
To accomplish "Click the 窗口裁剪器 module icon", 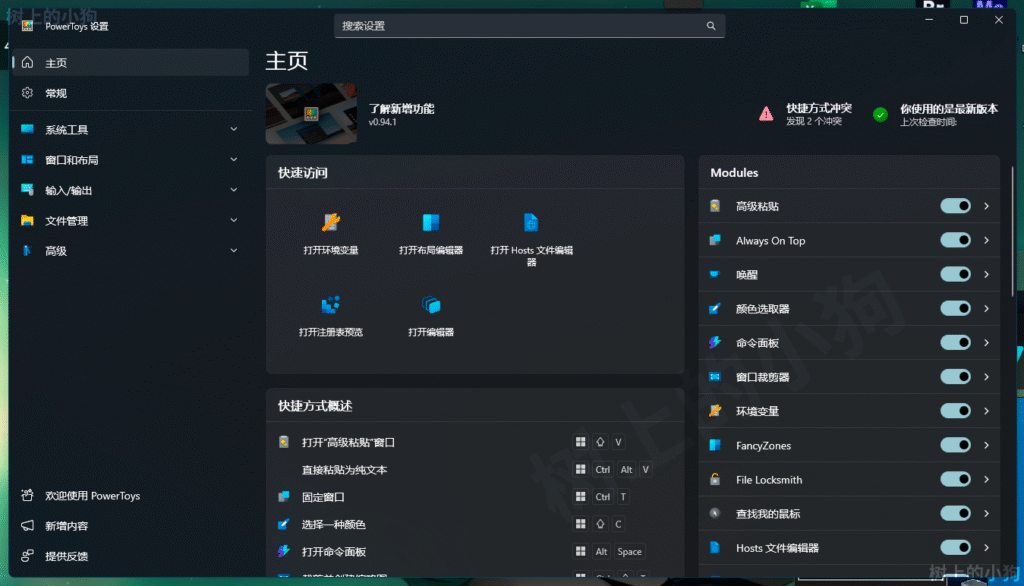I will tap(715, 376).
